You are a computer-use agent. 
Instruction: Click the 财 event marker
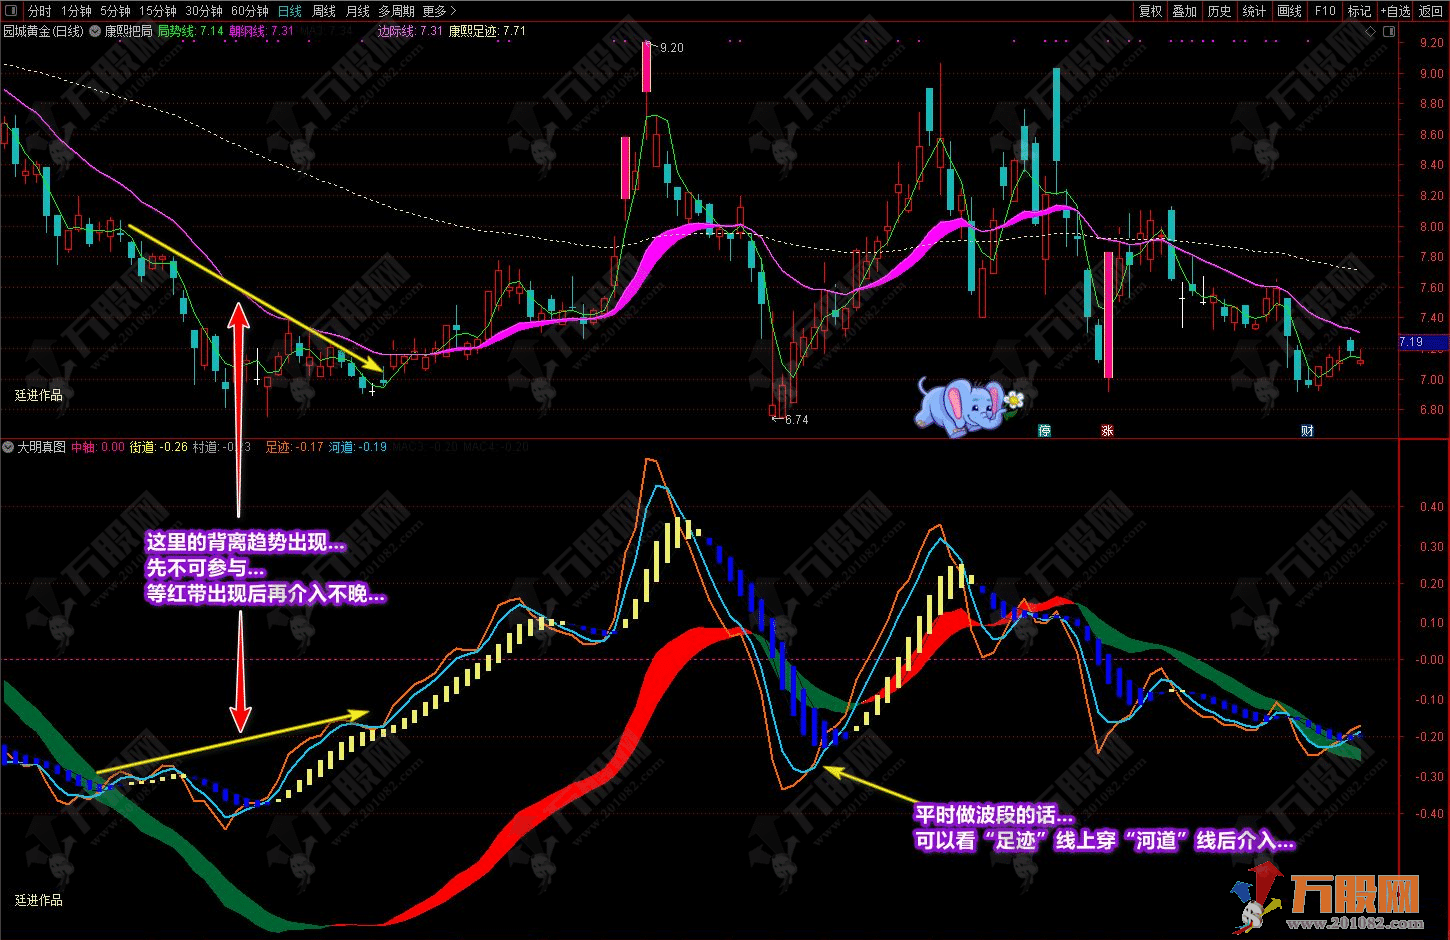pos(1307,431)
